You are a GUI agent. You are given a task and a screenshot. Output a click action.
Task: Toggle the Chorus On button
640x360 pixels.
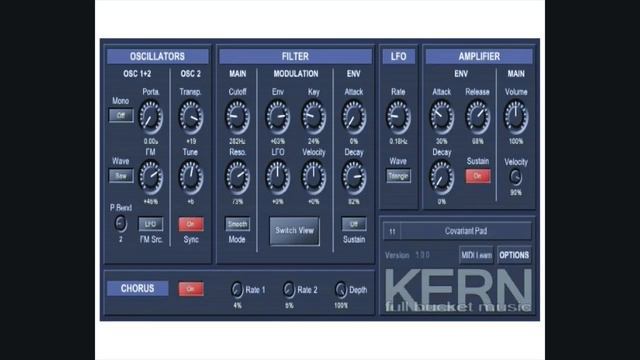coord(191,289)
